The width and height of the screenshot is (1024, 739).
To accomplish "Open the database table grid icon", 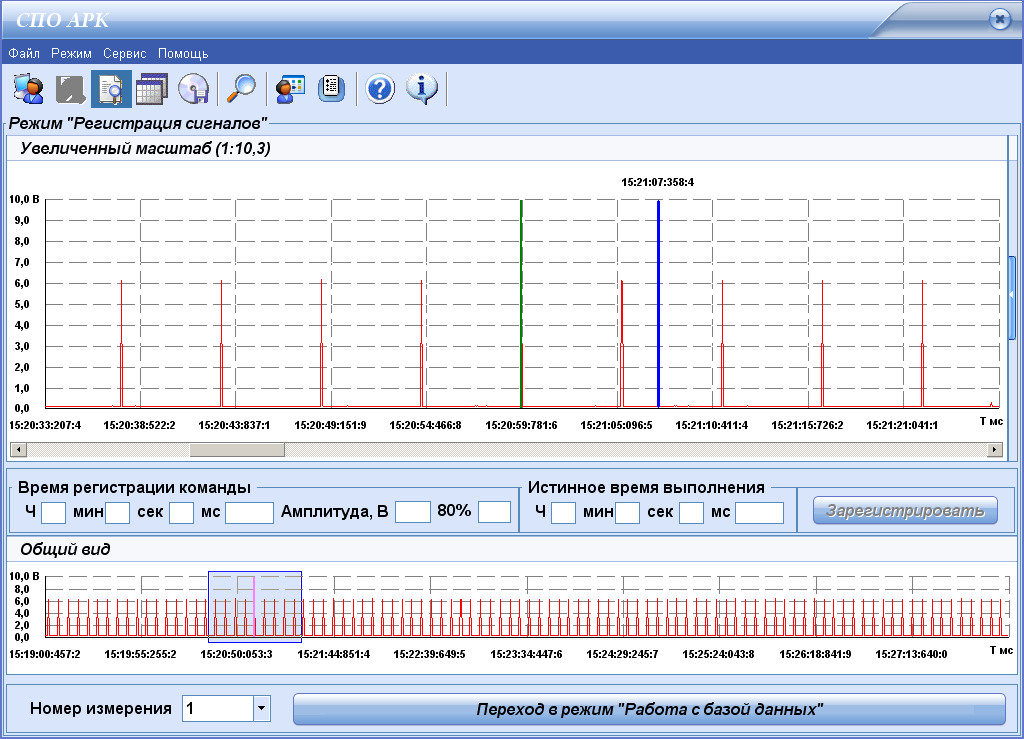I will point(151,89).
